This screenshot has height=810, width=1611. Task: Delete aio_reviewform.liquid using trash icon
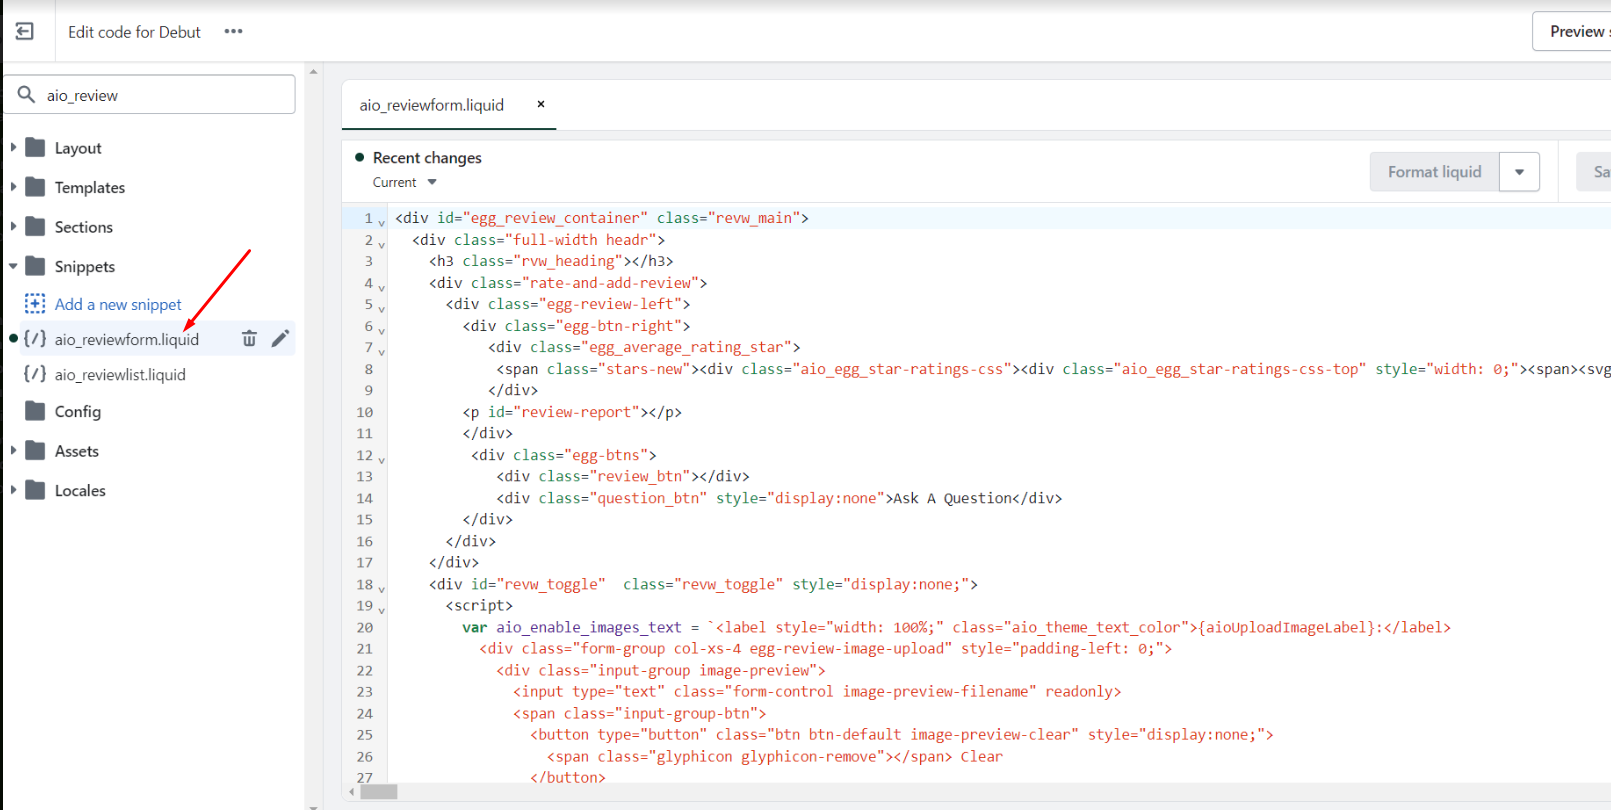[249, 339]
